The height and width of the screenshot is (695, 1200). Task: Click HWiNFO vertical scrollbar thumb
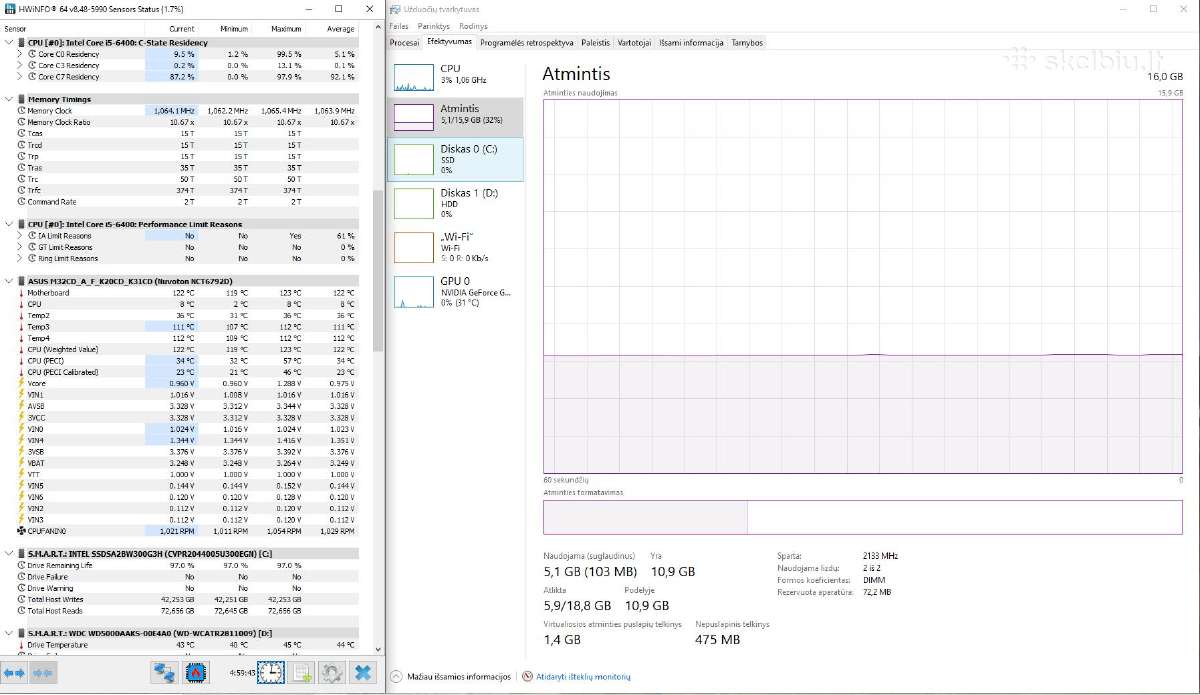(378, 270)
